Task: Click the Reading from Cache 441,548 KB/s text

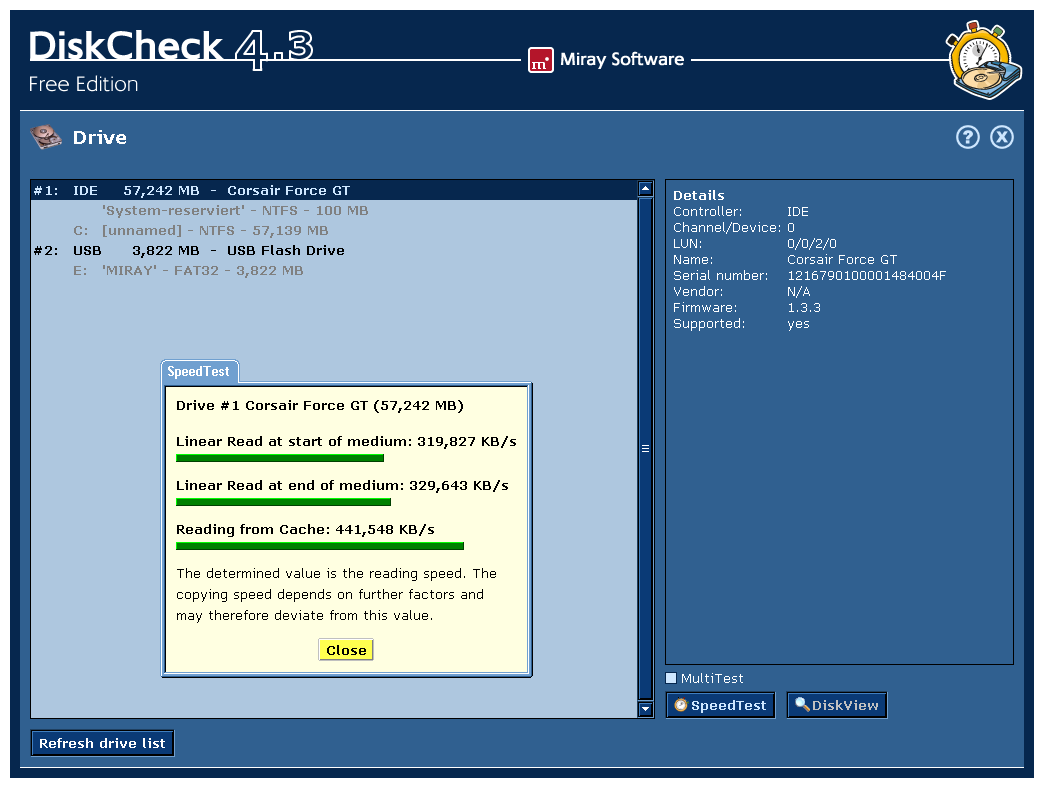Action: (x=305, y=530)
